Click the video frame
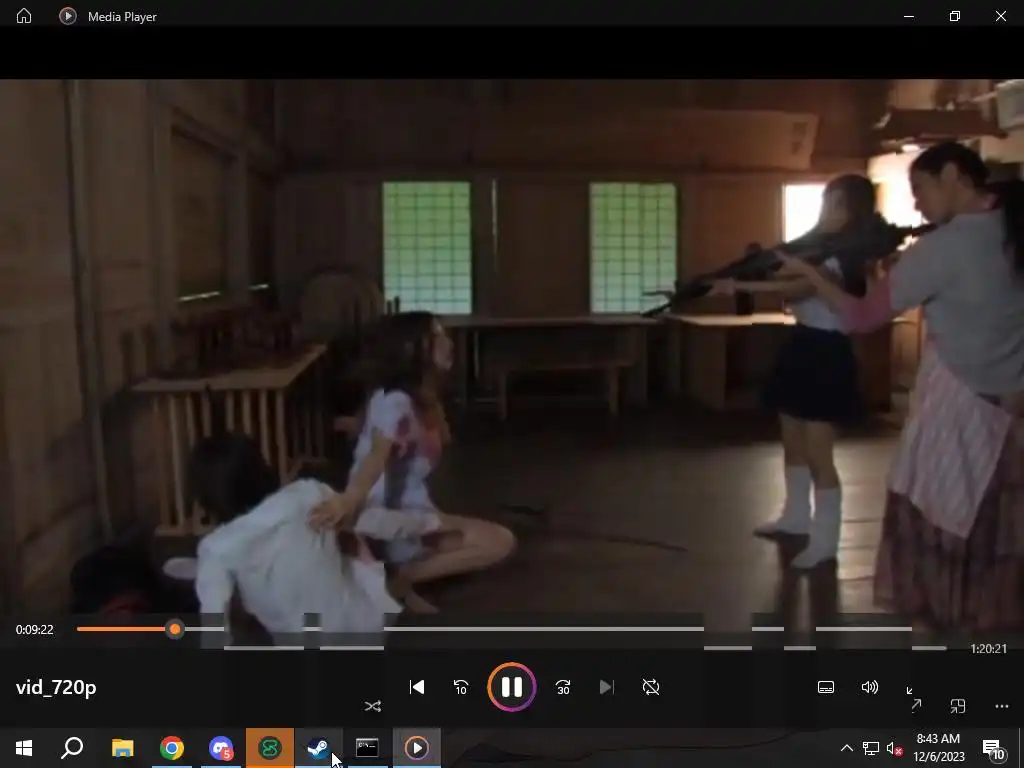 (x=512, y=346)
